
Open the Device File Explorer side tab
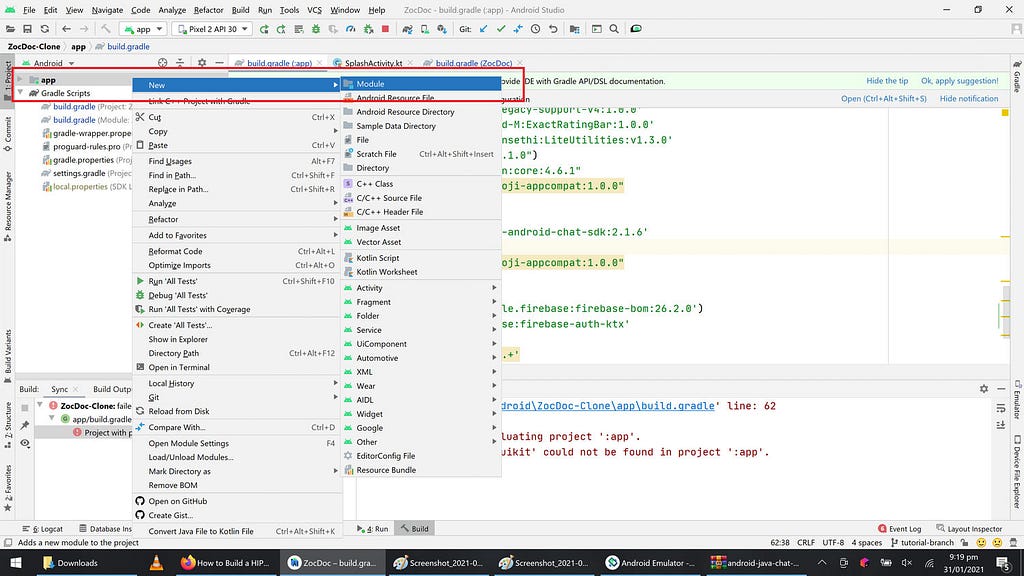tap(1017, 473)
